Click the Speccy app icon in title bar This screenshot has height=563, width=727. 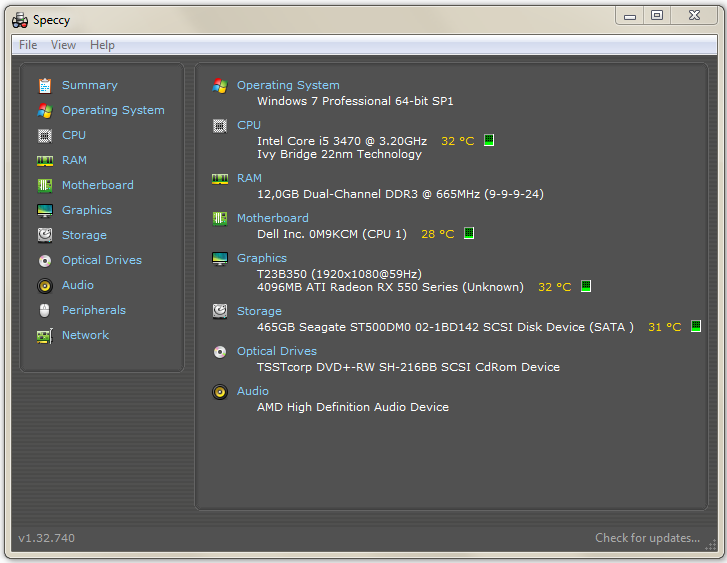pyautogui.click(x=20, y=20)
